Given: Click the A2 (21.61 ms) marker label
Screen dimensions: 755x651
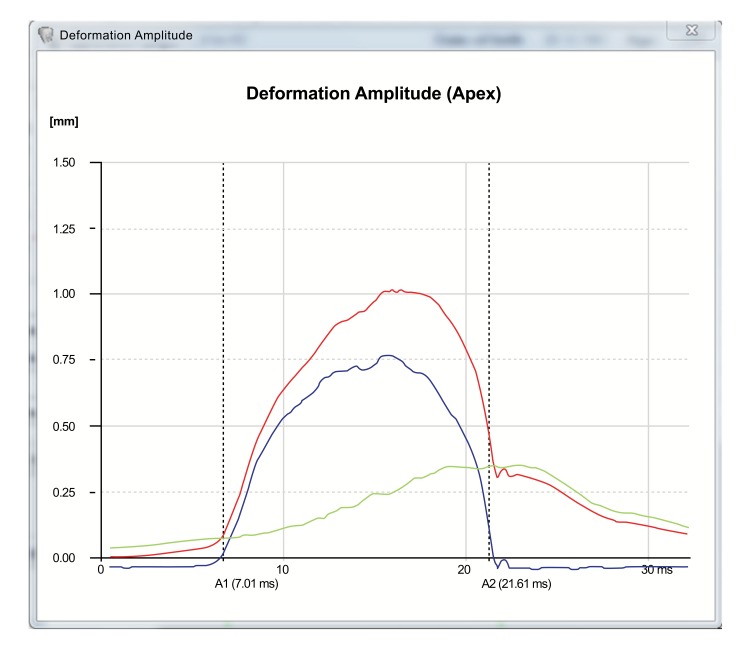Looking at the screenshot, I should [516, 584].
